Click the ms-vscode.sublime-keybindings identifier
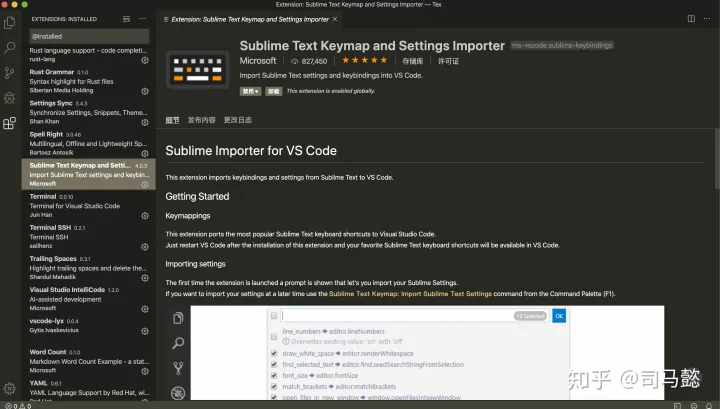 562,45
